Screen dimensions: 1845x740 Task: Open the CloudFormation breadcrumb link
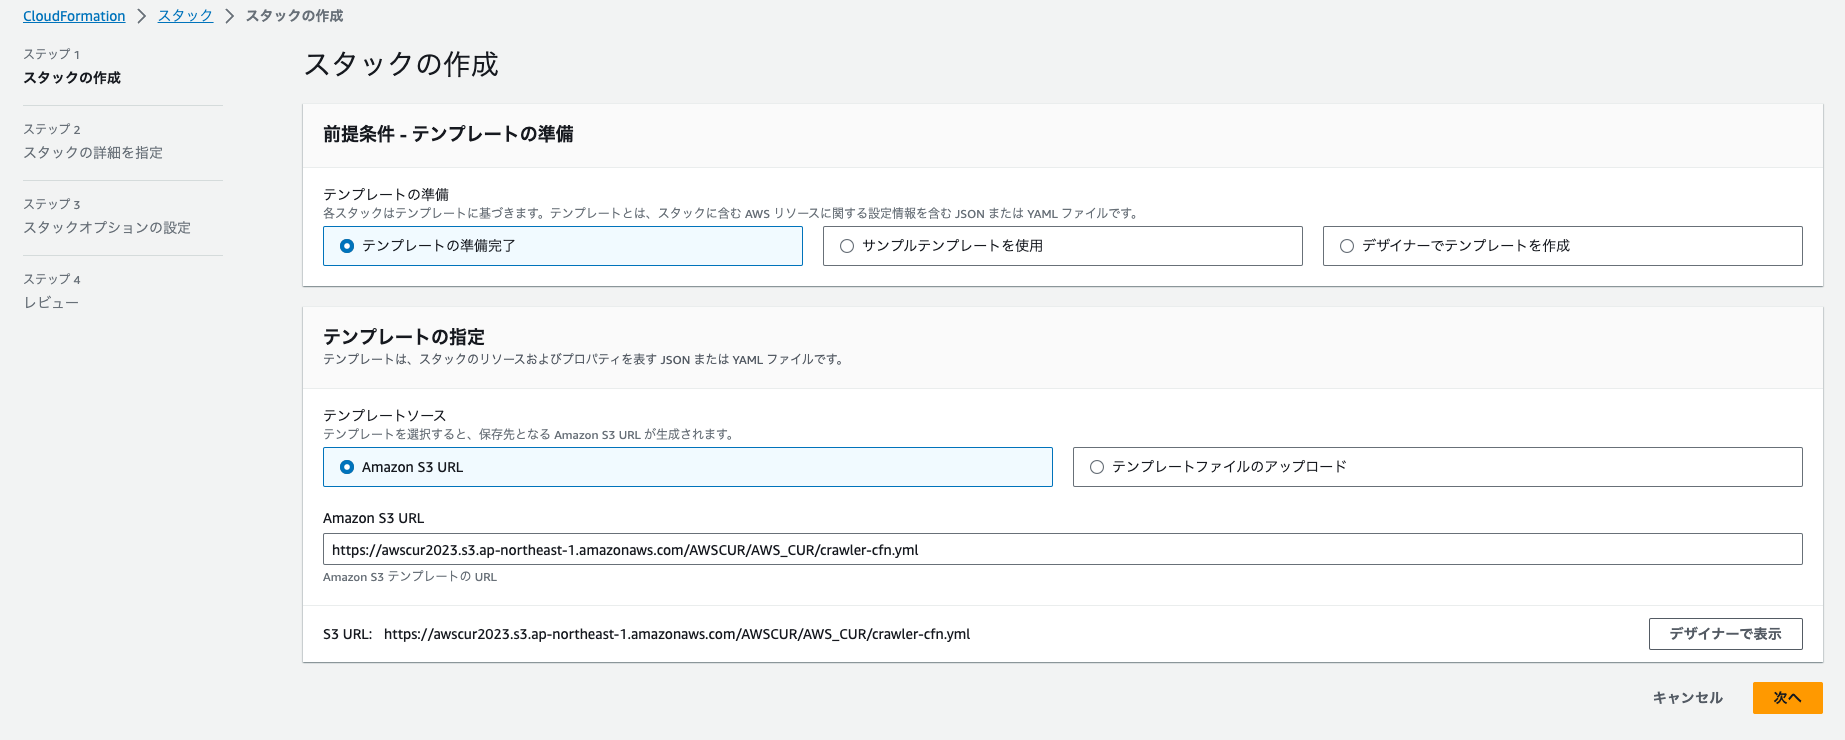pyautogui.click(x=74, y=16)
